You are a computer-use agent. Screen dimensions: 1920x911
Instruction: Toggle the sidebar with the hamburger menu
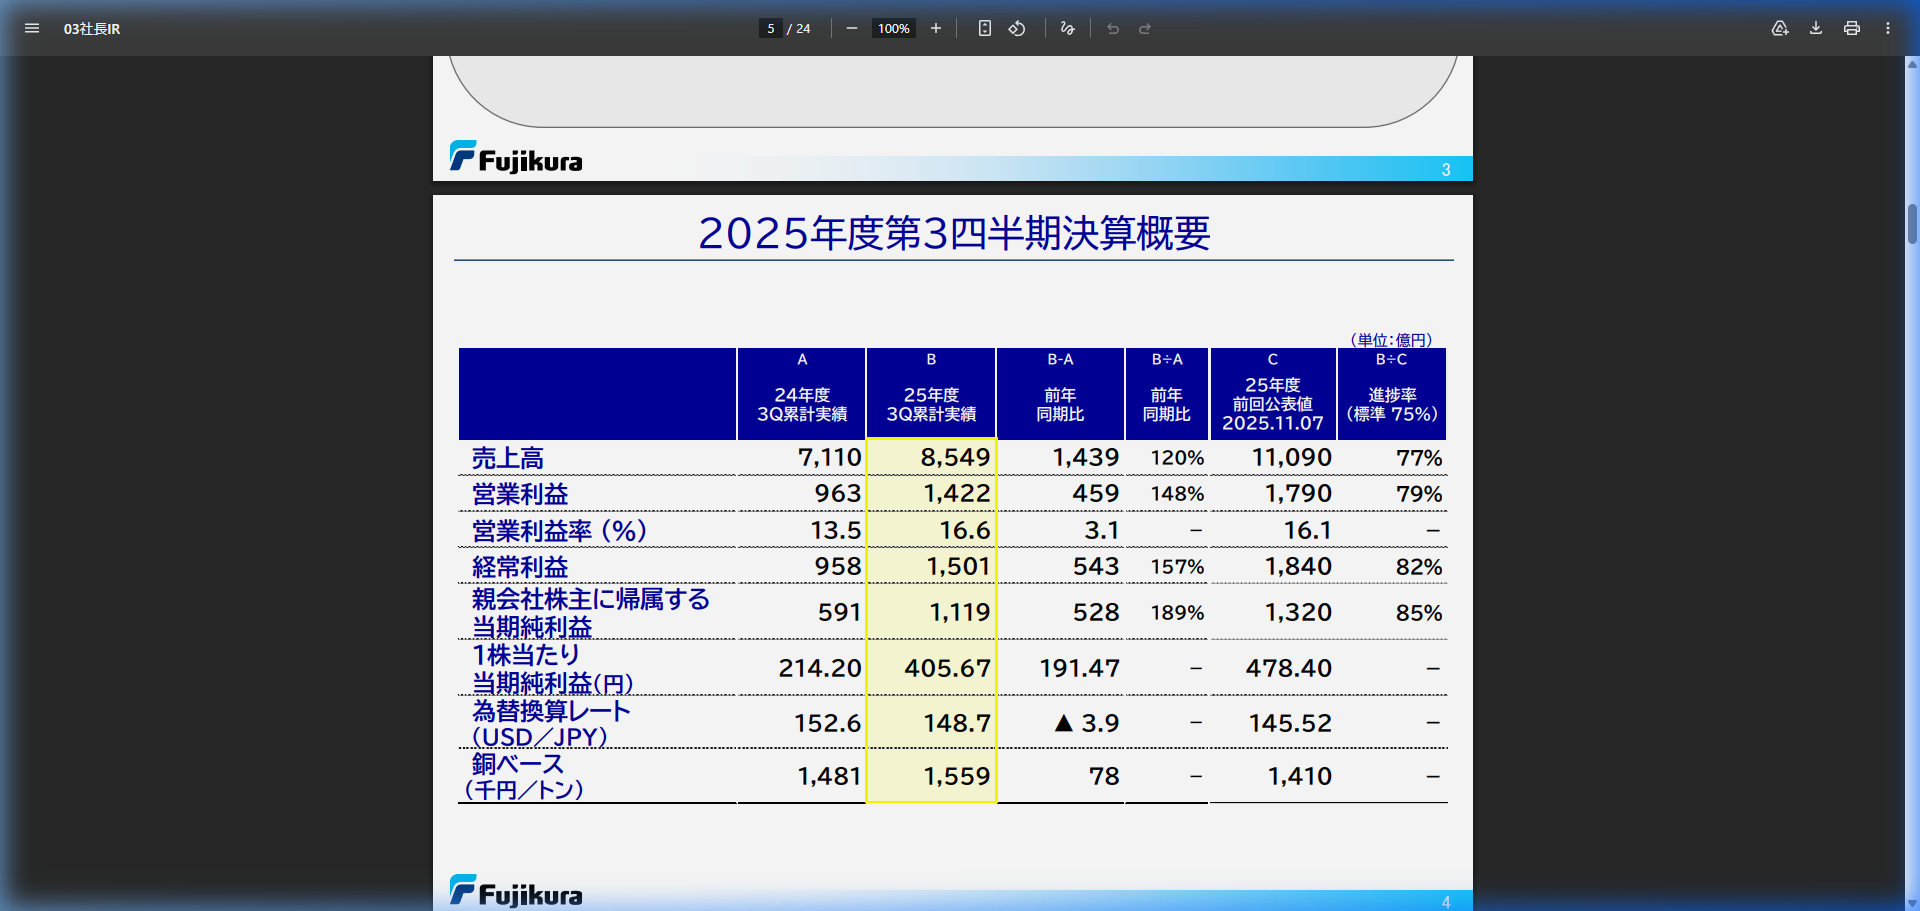click(x=32, y=28)
